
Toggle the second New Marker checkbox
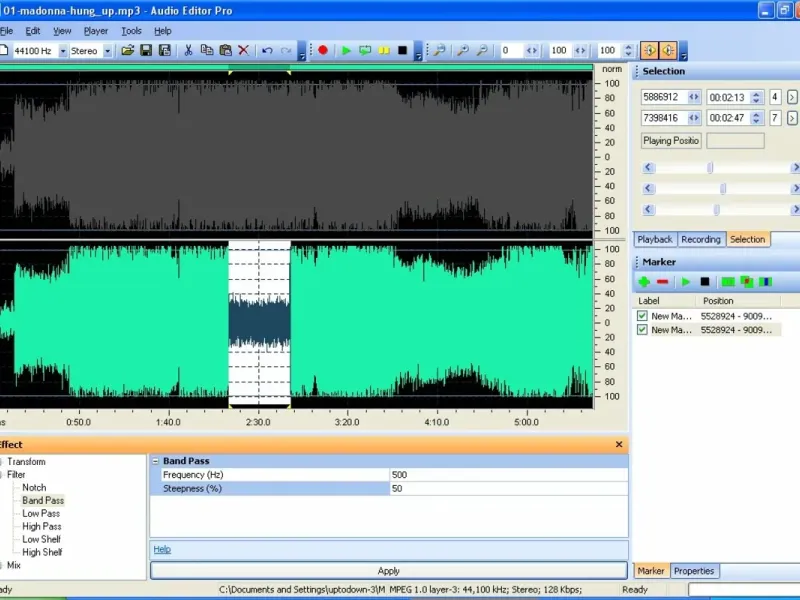point(642,329)
